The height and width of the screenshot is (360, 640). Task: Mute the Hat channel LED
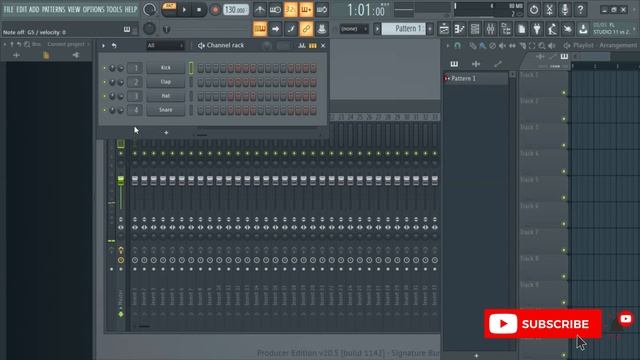click(x=104, y=96)
